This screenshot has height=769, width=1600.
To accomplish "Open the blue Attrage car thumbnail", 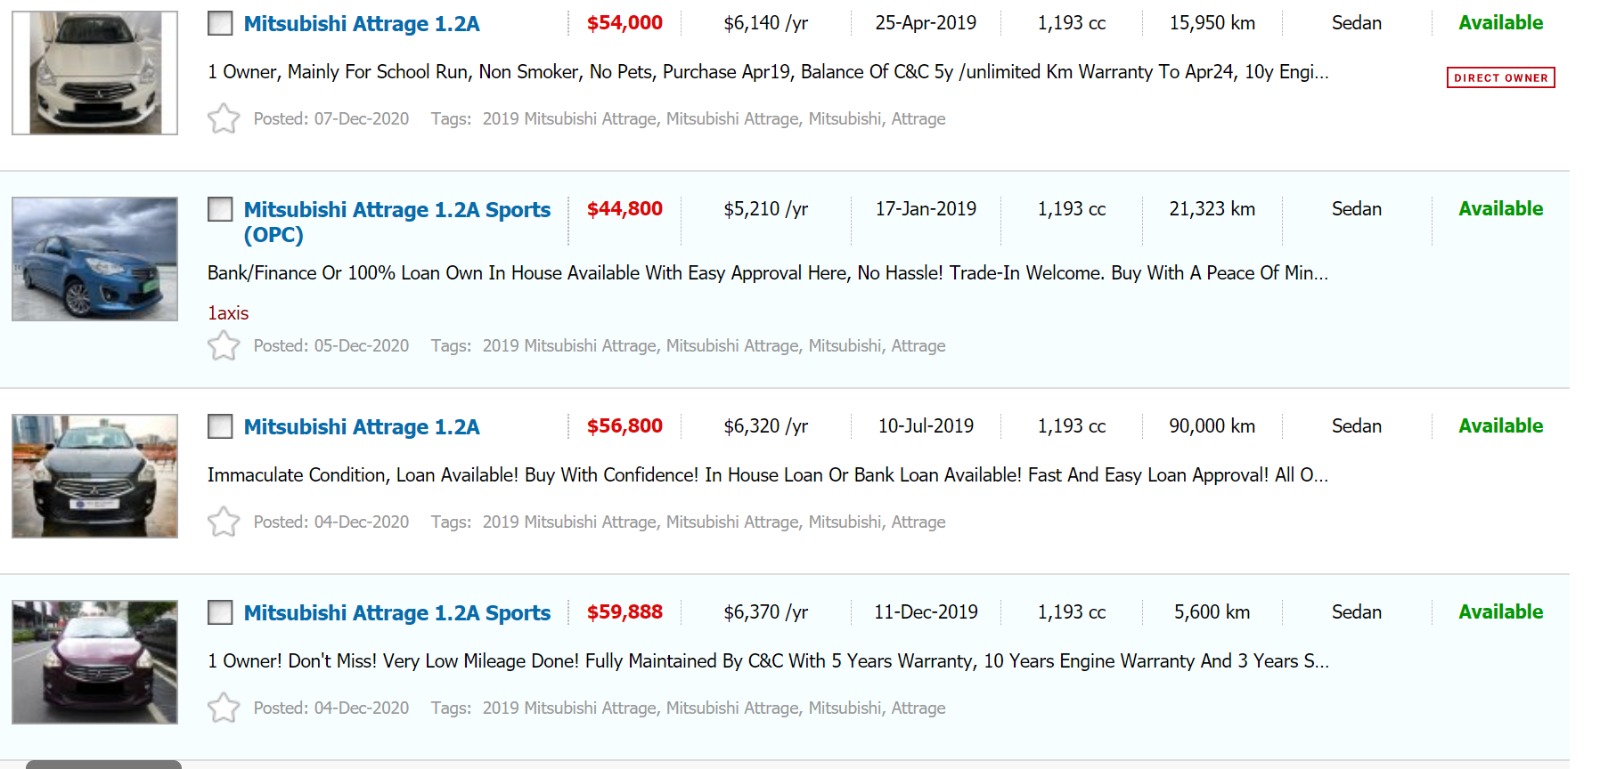I will click(95, 259).
